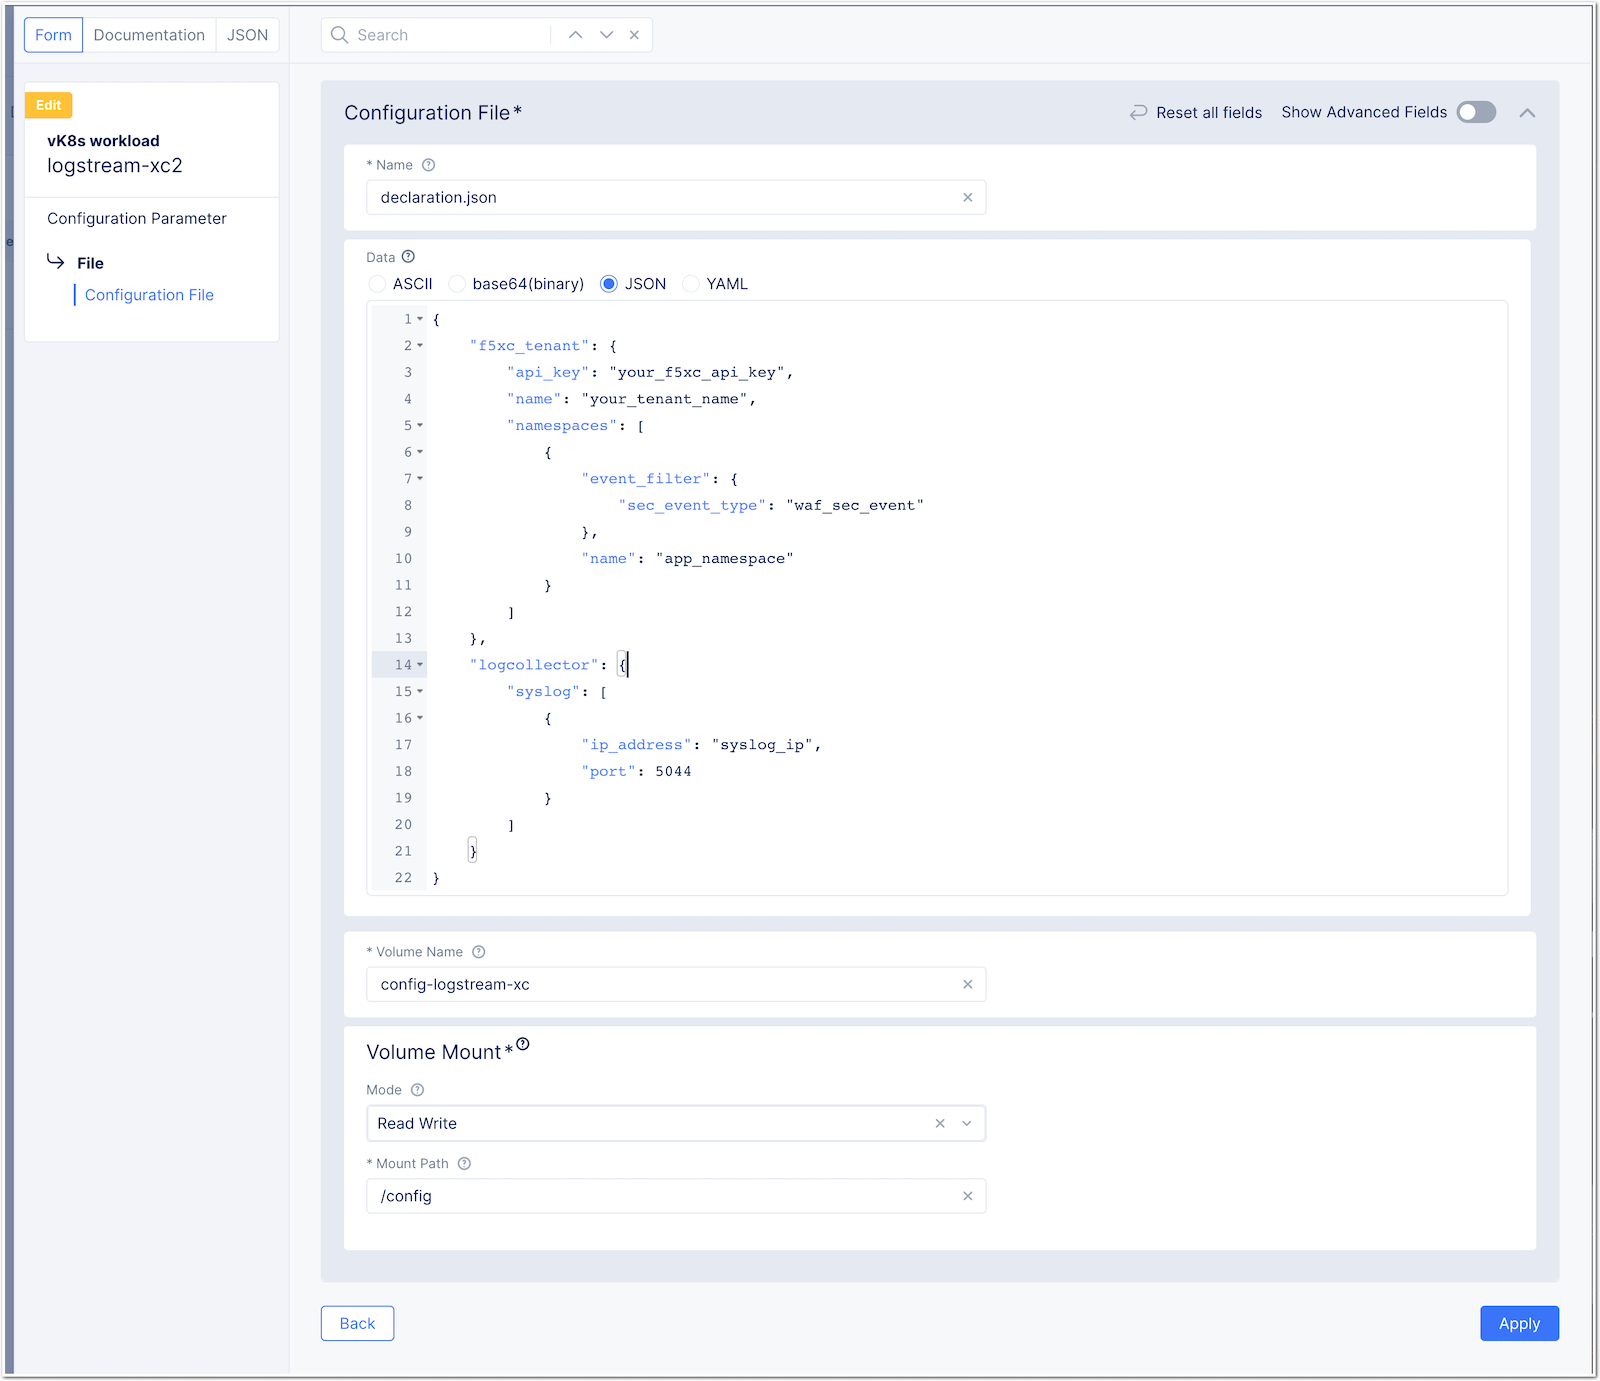The image size is (1600, 1381).
Task: Clear the Mount Path field
Action: click(967, 1196)
